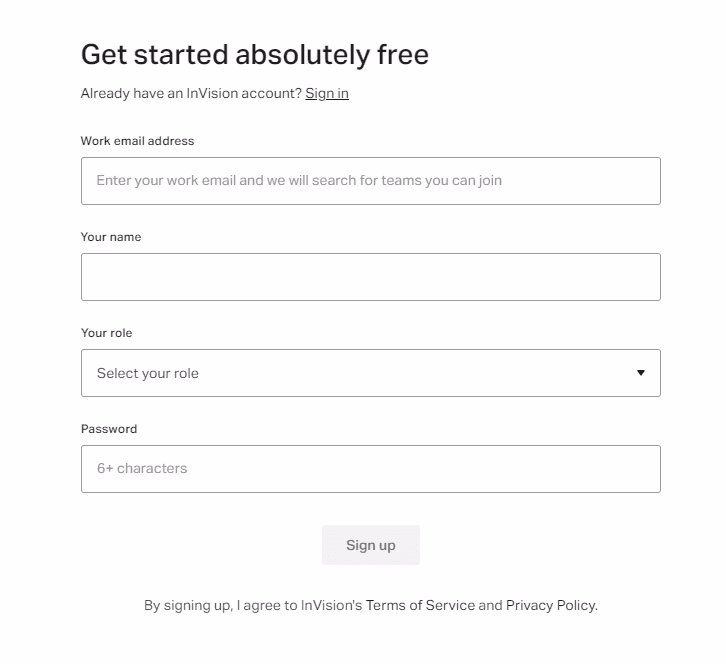726x664 pixels.
Task: Click the role dropdown arrow icon
Action: click(641, 373)
